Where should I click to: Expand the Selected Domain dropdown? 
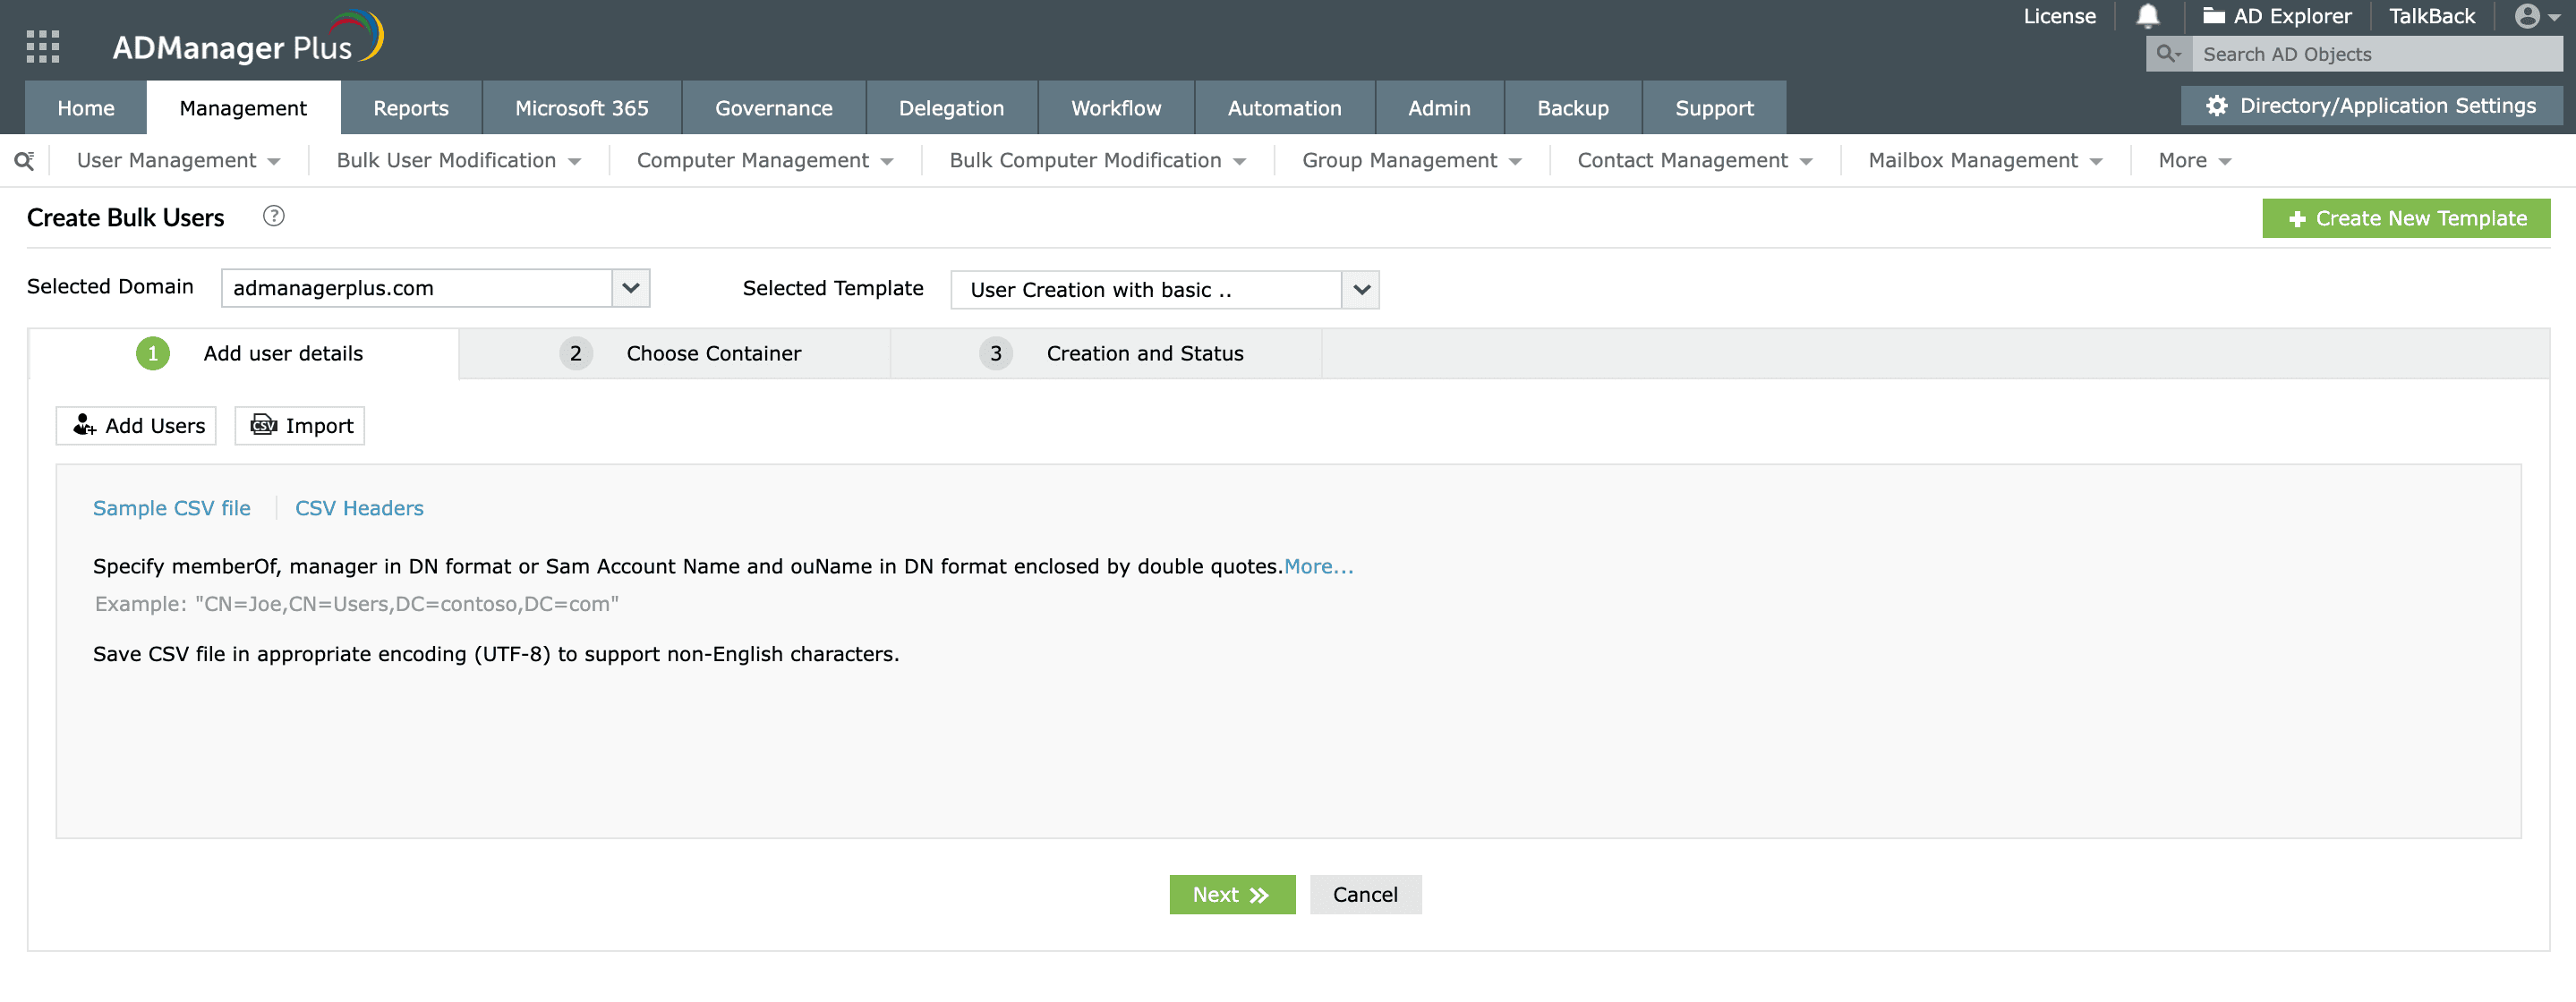(x=630, y=288)
